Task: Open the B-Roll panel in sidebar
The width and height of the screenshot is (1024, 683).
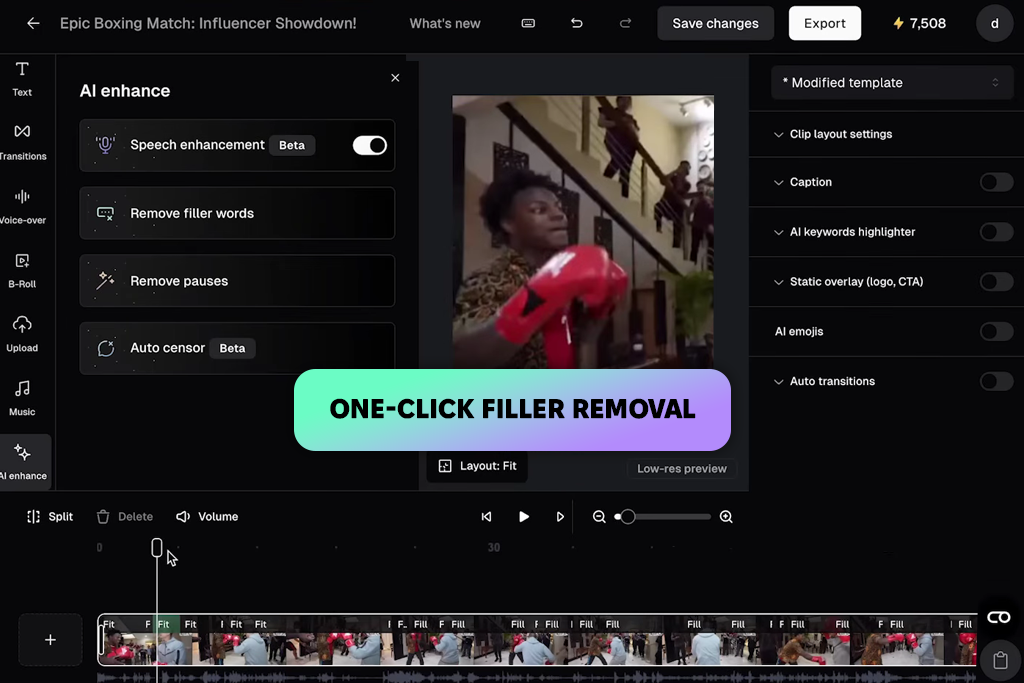Action: point(22,271)
